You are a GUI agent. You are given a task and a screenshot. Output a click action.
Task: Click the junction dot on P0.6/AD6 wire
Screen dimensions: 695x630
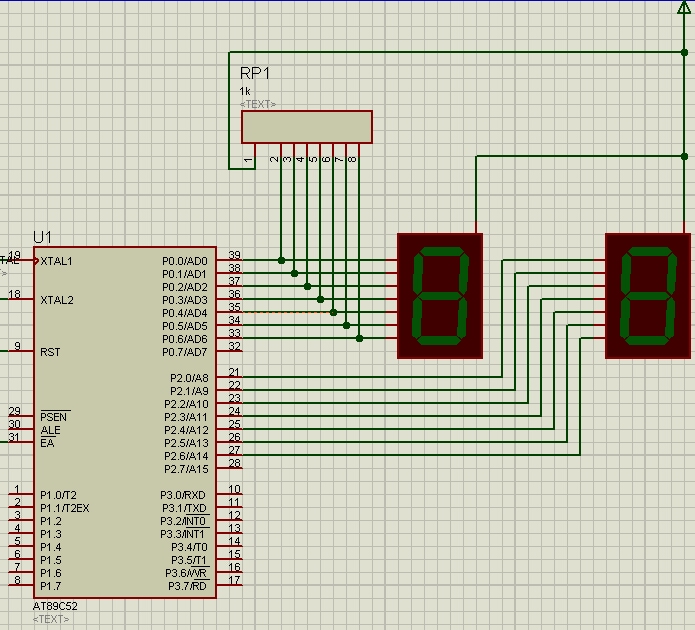point(360,338)
